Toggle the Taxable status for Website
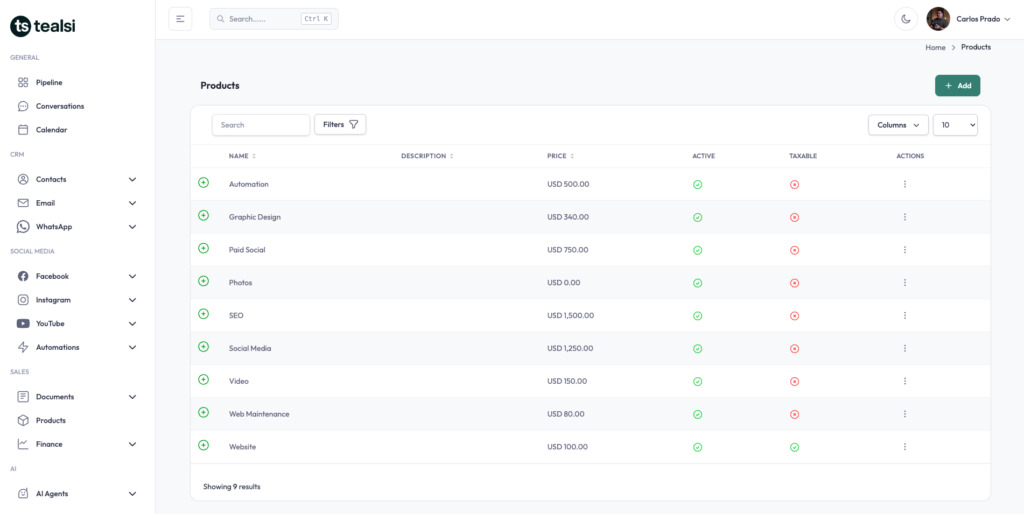Image resolution: width=1024 pixels, height=514 pixels. [794, 447]
